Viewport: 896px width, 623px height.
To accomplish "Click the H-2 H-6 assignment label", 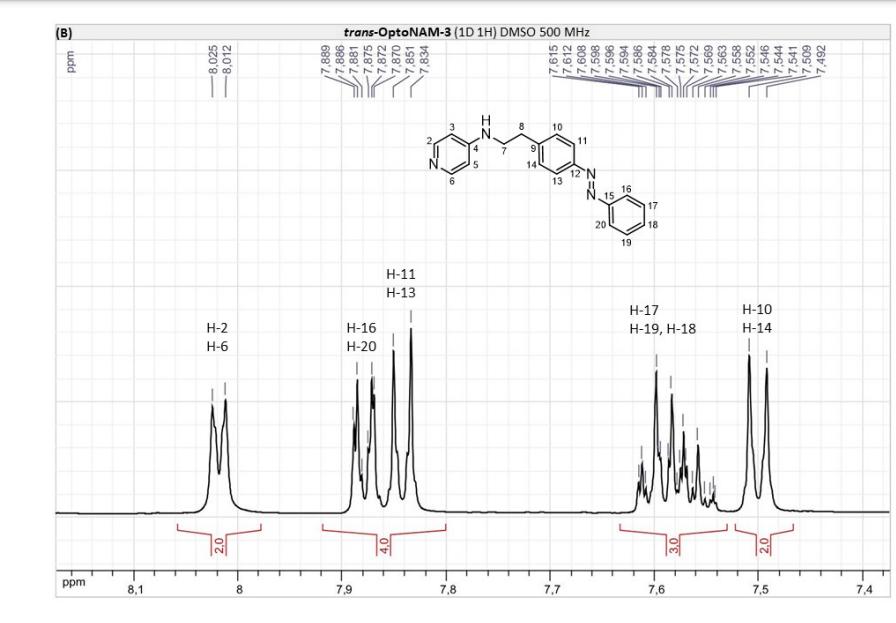I will tap(219, 337).
